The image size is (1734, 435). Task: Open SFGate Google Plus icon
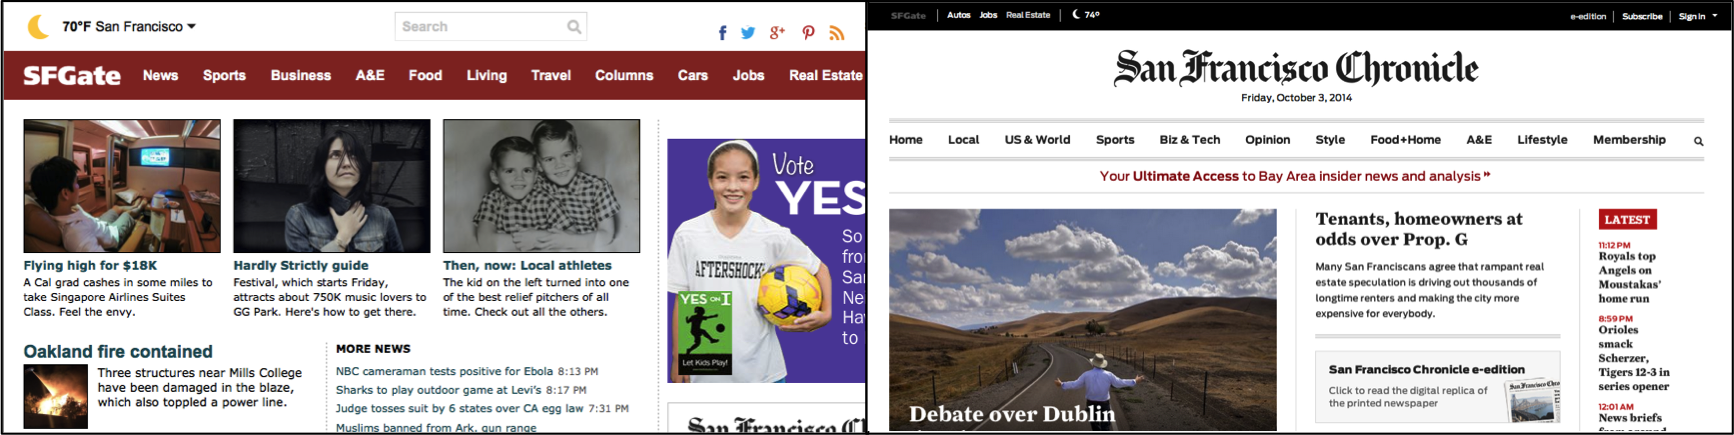[x=777, y=33]
